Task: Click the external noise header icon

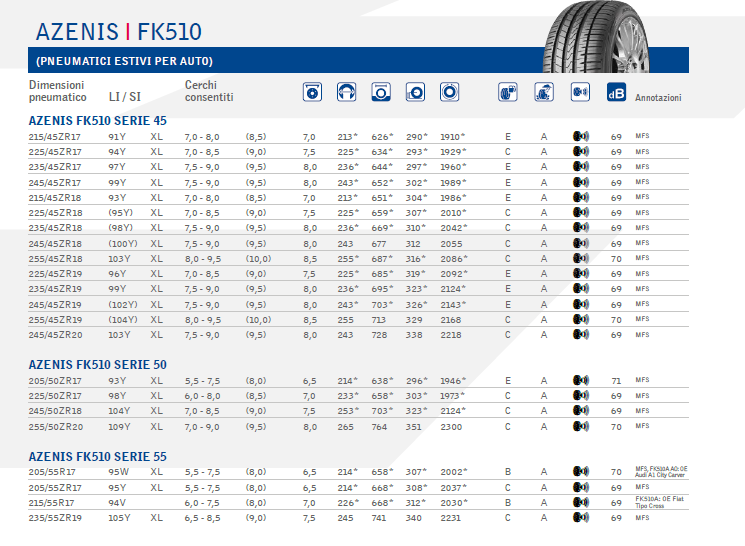Action: click(x=579, y=93)
